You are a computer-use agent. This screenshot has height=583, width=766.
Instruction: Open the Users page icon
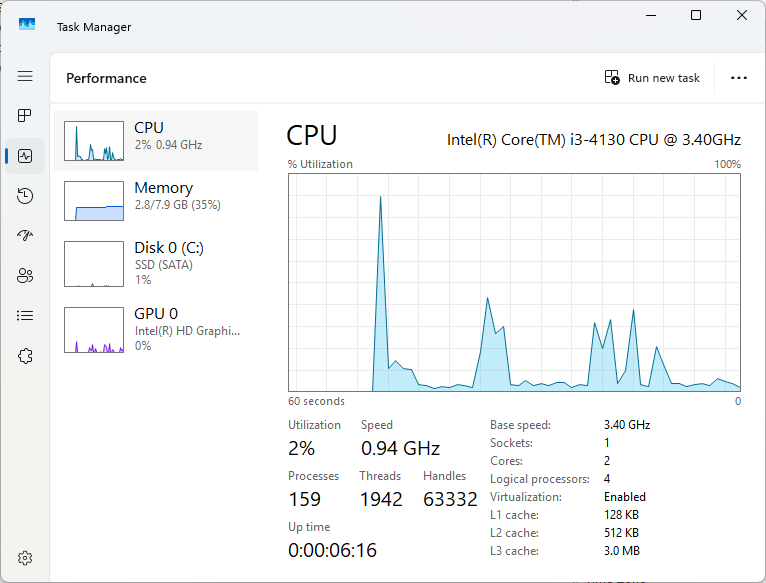(25, 276)
